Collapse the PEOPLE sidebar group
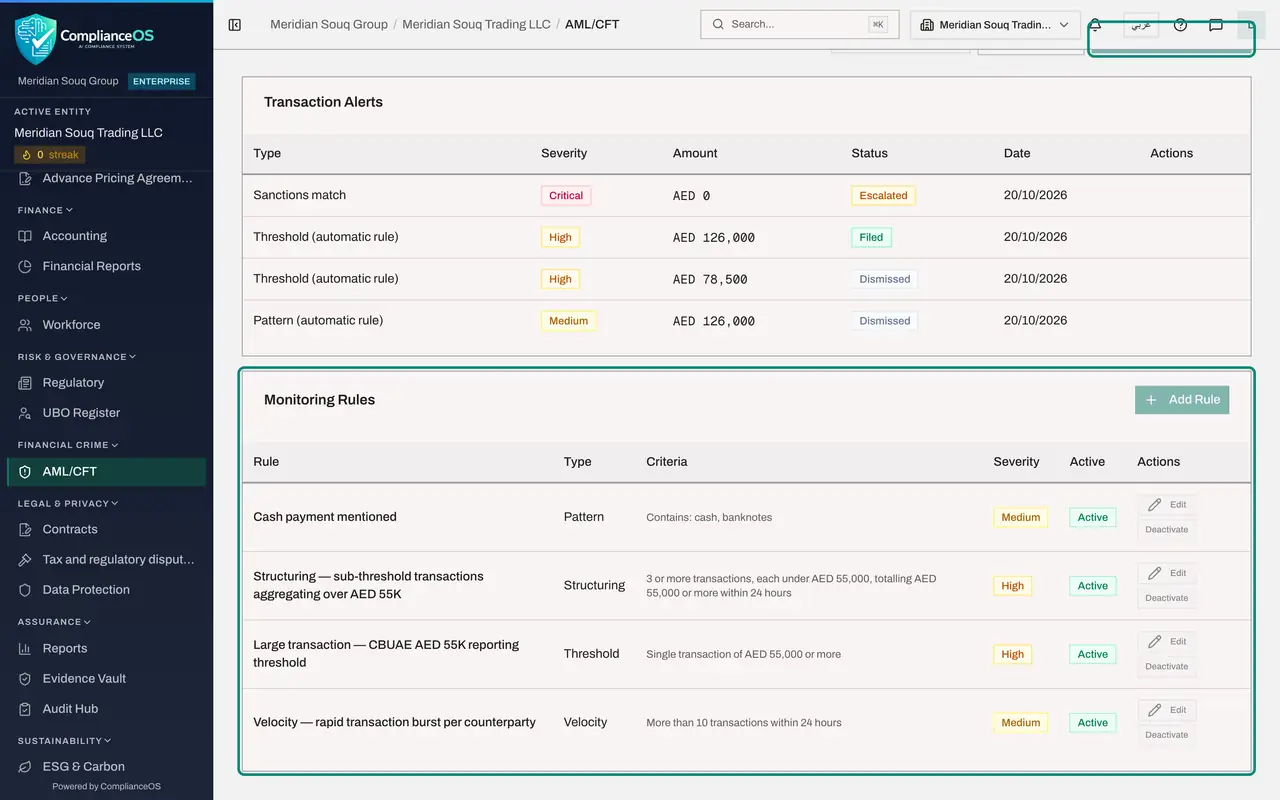 tap(43, 299)
